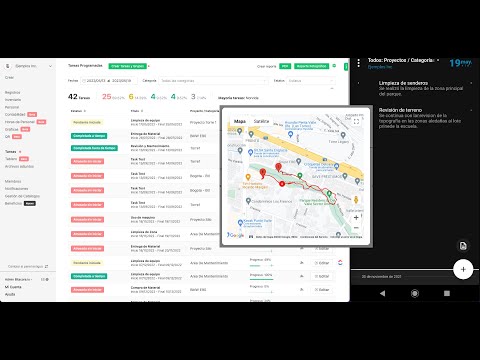Click Editar in the 100% progress row

[x=322, y=276]
